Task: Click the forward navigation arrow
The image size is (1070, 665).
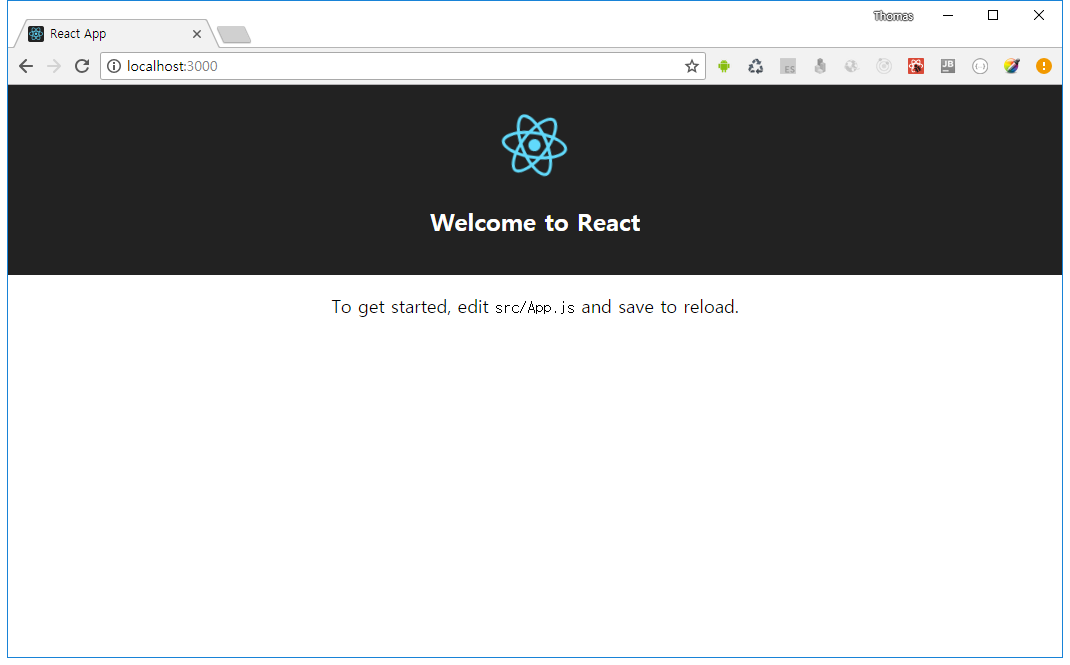Action: (54, 66)
